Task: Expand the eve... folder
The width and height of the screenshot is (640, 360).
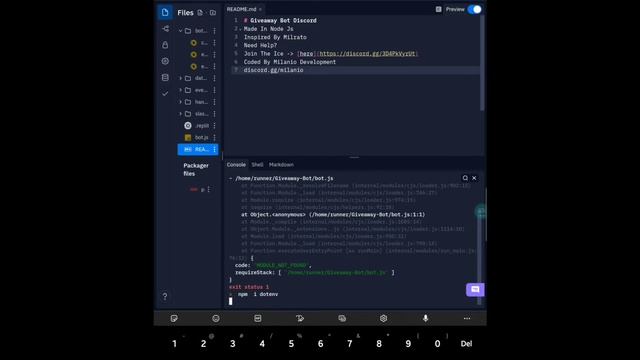Action: [x=181, y=90]
